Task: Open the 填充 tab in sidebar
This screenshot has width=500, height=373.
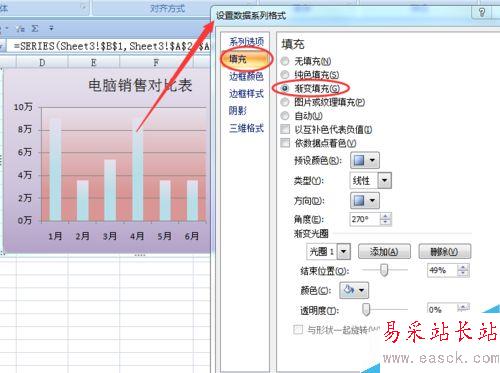Action: pos(246,59)
